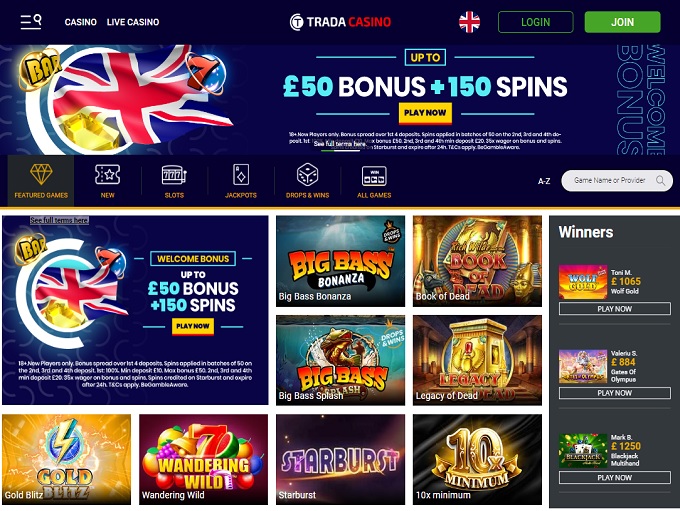Screen dimensions: 680x511
Task: Click Play Now under Wolf Gold winner
Action: 615,309
